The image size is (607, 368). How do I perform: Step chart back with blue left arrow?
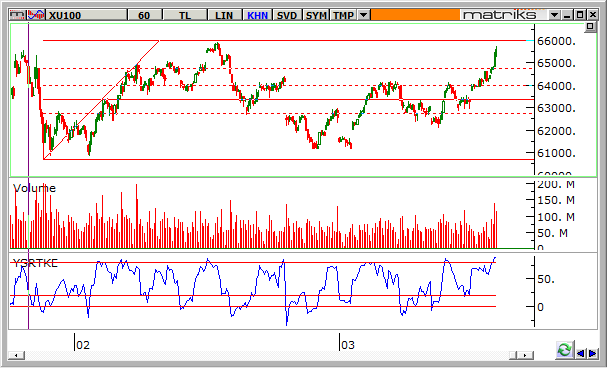(580, 353)
